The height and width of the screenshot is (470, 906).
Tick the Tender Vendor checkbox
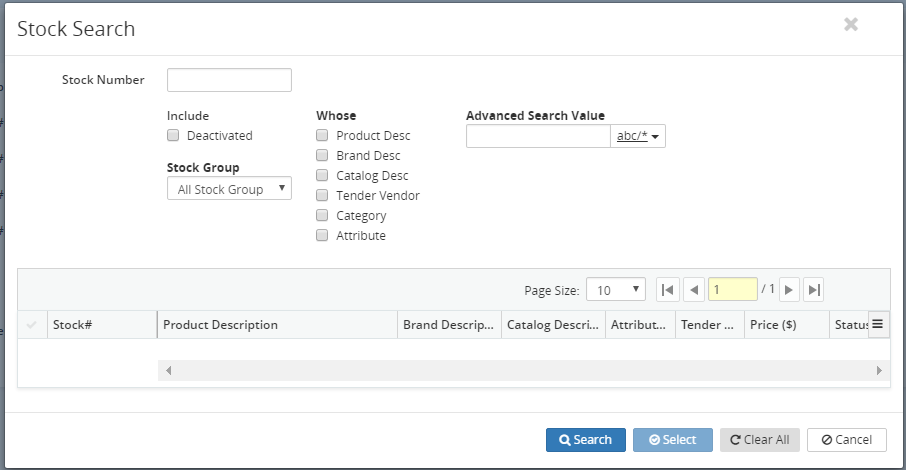tap(322, 195)
